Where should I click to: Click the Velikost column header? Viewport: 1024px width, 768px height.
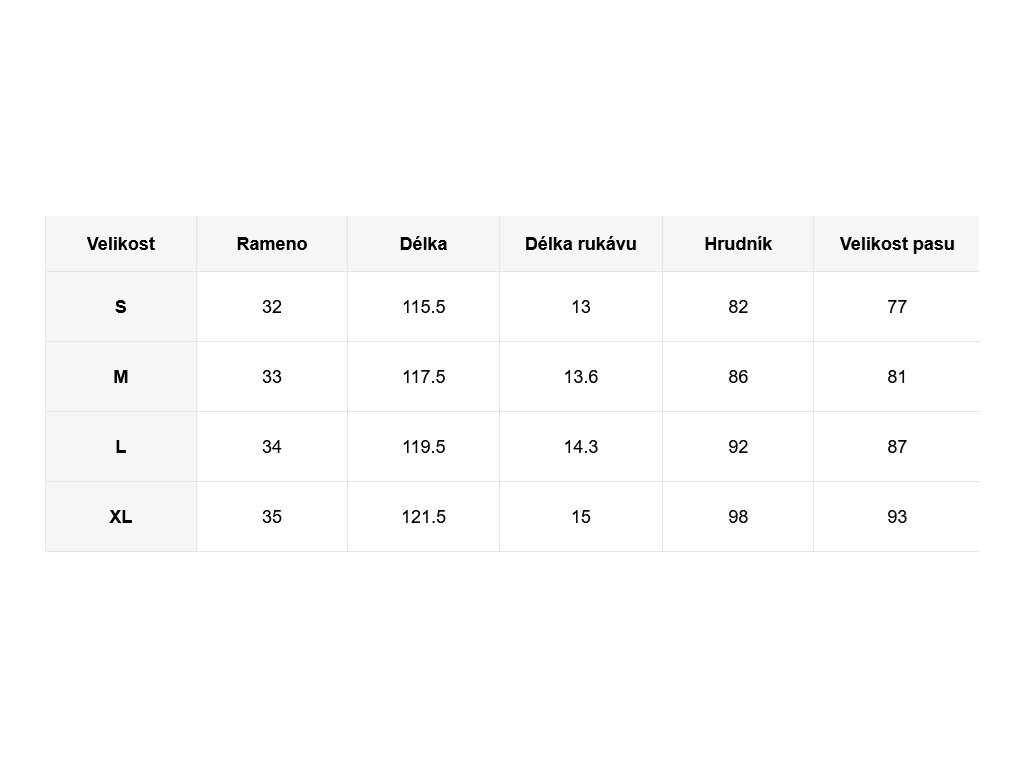pyautogui.click(x=121, y=244)
